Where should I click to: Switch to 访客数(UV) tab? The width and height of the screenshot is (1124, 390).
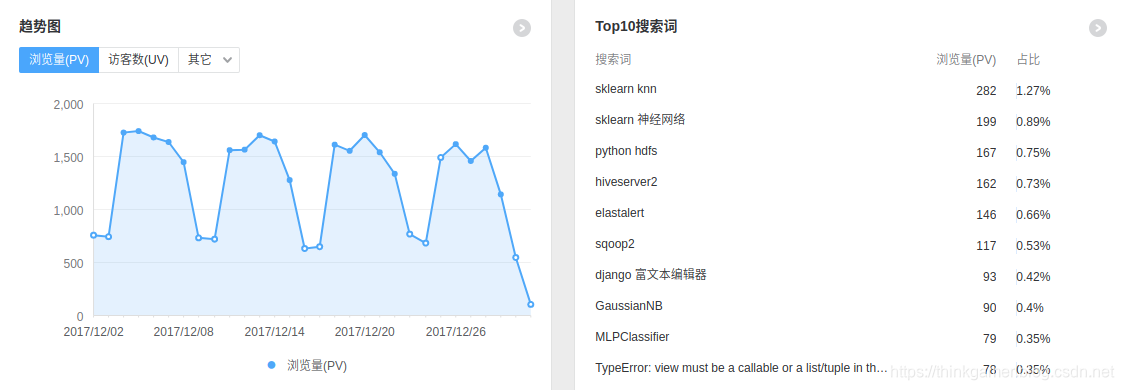tap(138, 60)
